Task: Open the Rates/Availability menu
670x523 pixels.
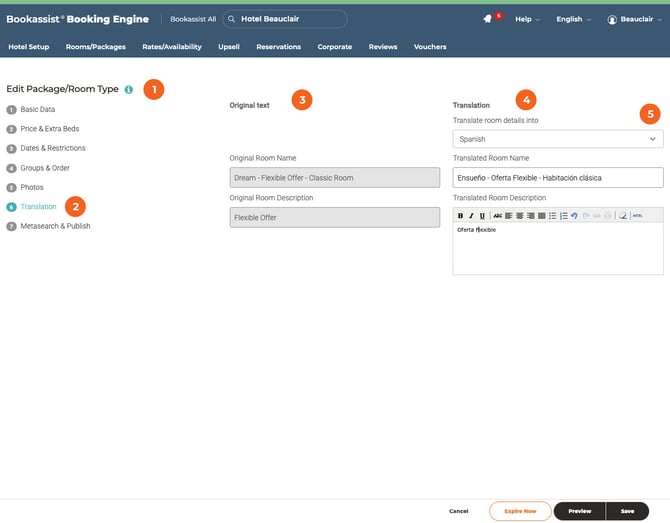Action: tap(172, 47)
